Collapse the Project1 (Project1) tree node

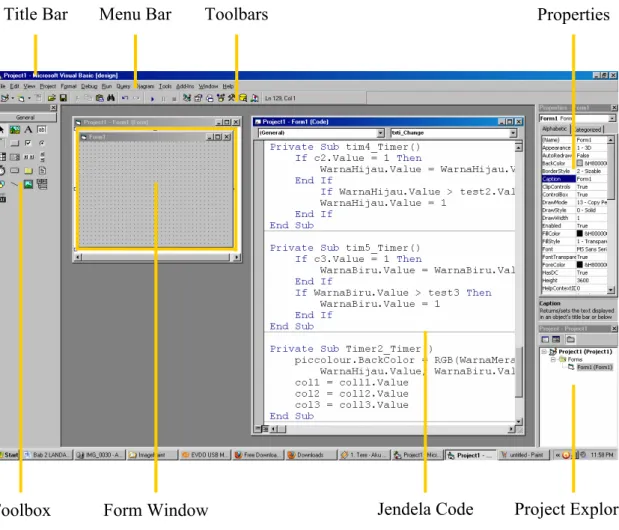544,351
